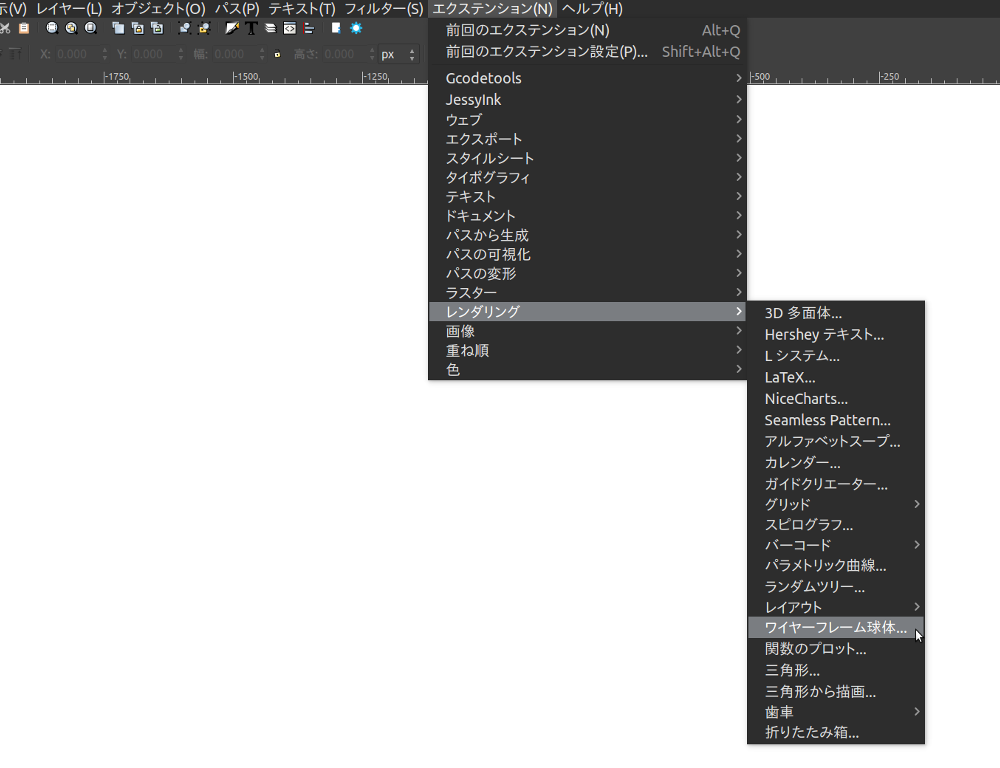The image size is (1000, 768).
Task: Expand the JessyInk submenu
Action: click(x=587, y=100)
